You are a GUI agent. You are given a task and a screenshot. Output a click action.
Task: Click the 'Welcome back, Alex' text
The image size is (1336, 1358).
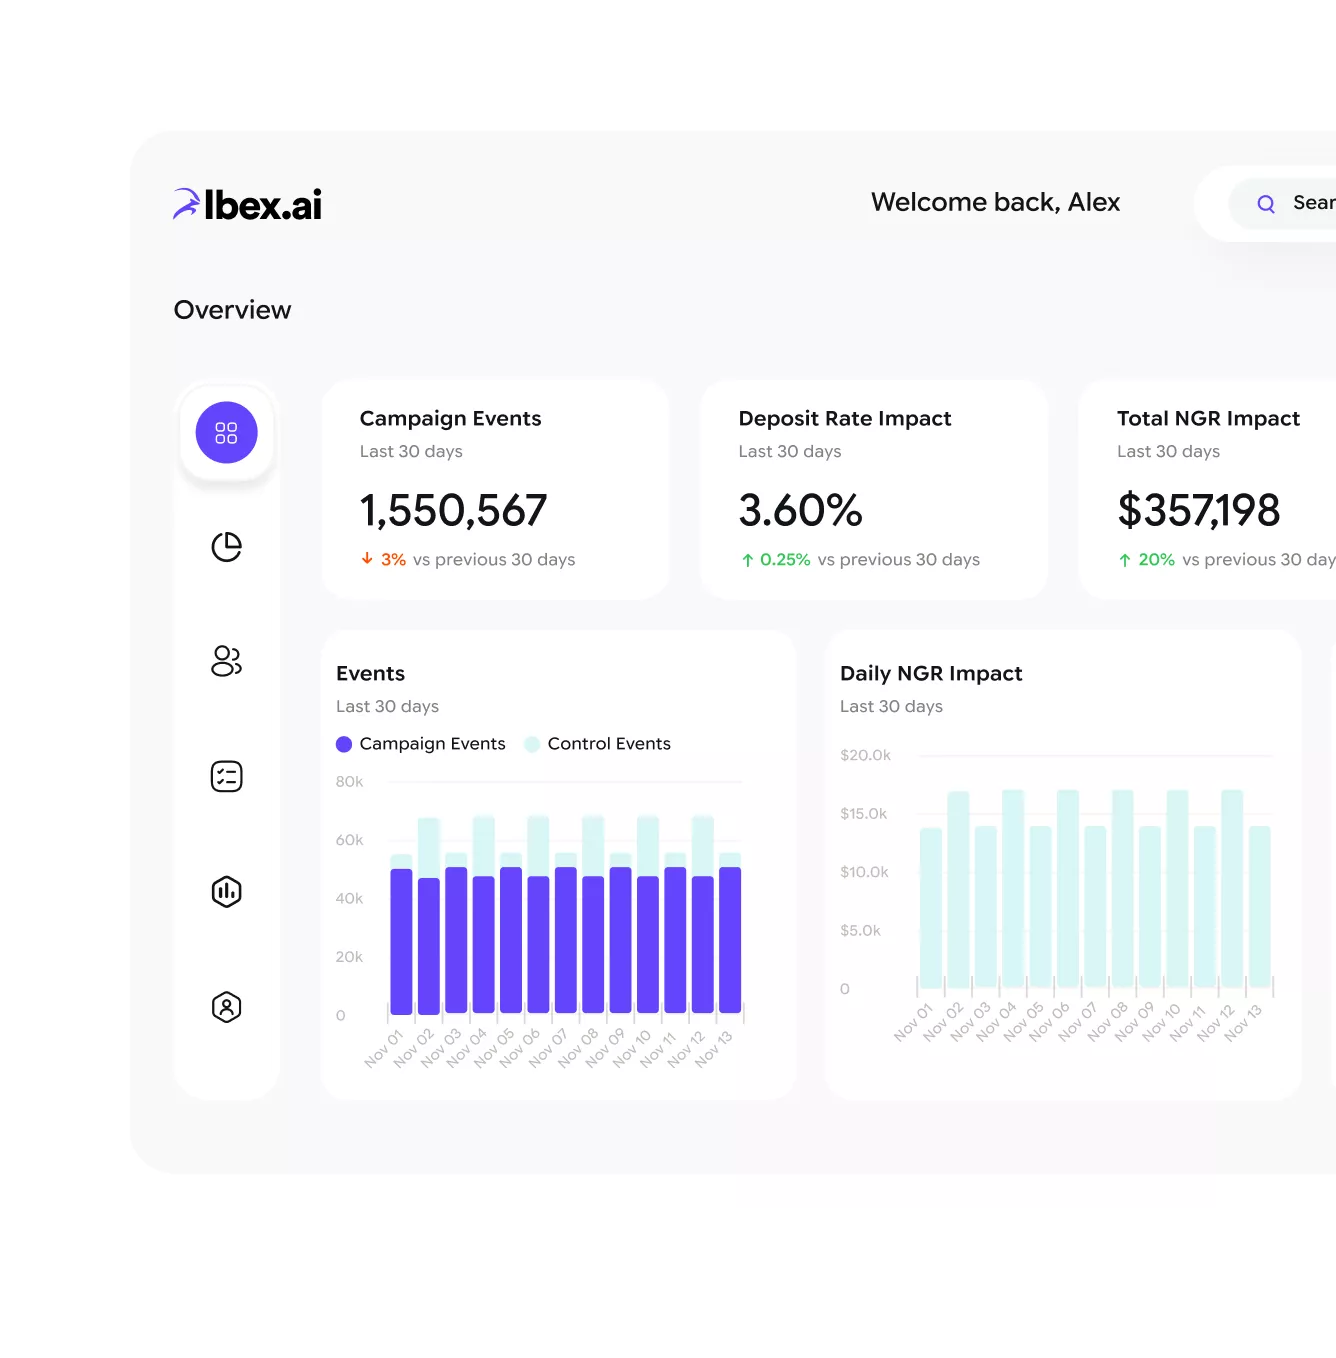pos(995,202)
